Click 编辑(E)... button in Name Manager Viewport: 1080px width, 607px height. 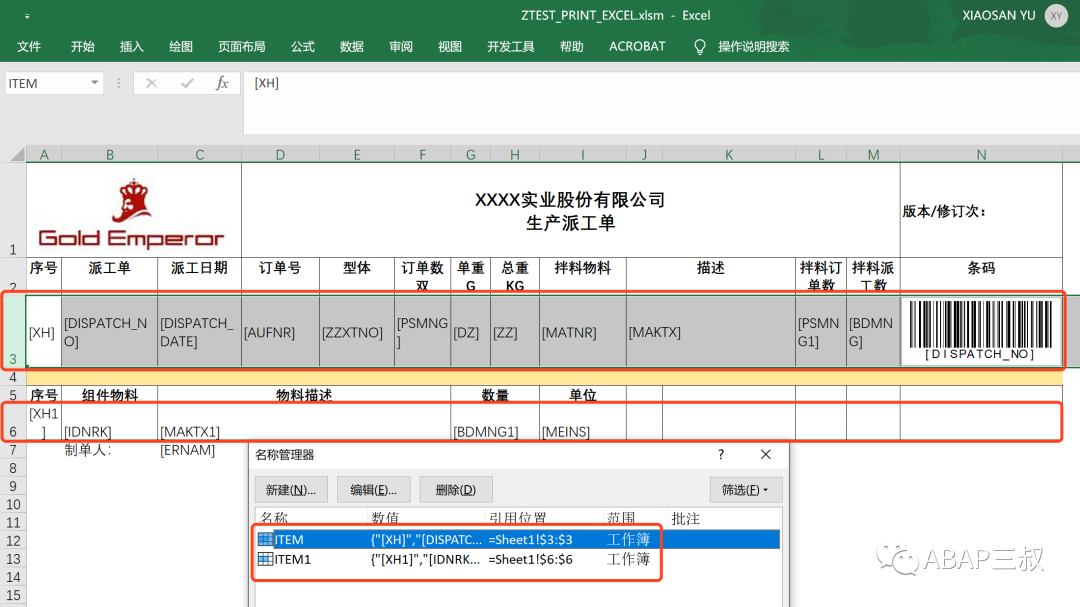373,490
